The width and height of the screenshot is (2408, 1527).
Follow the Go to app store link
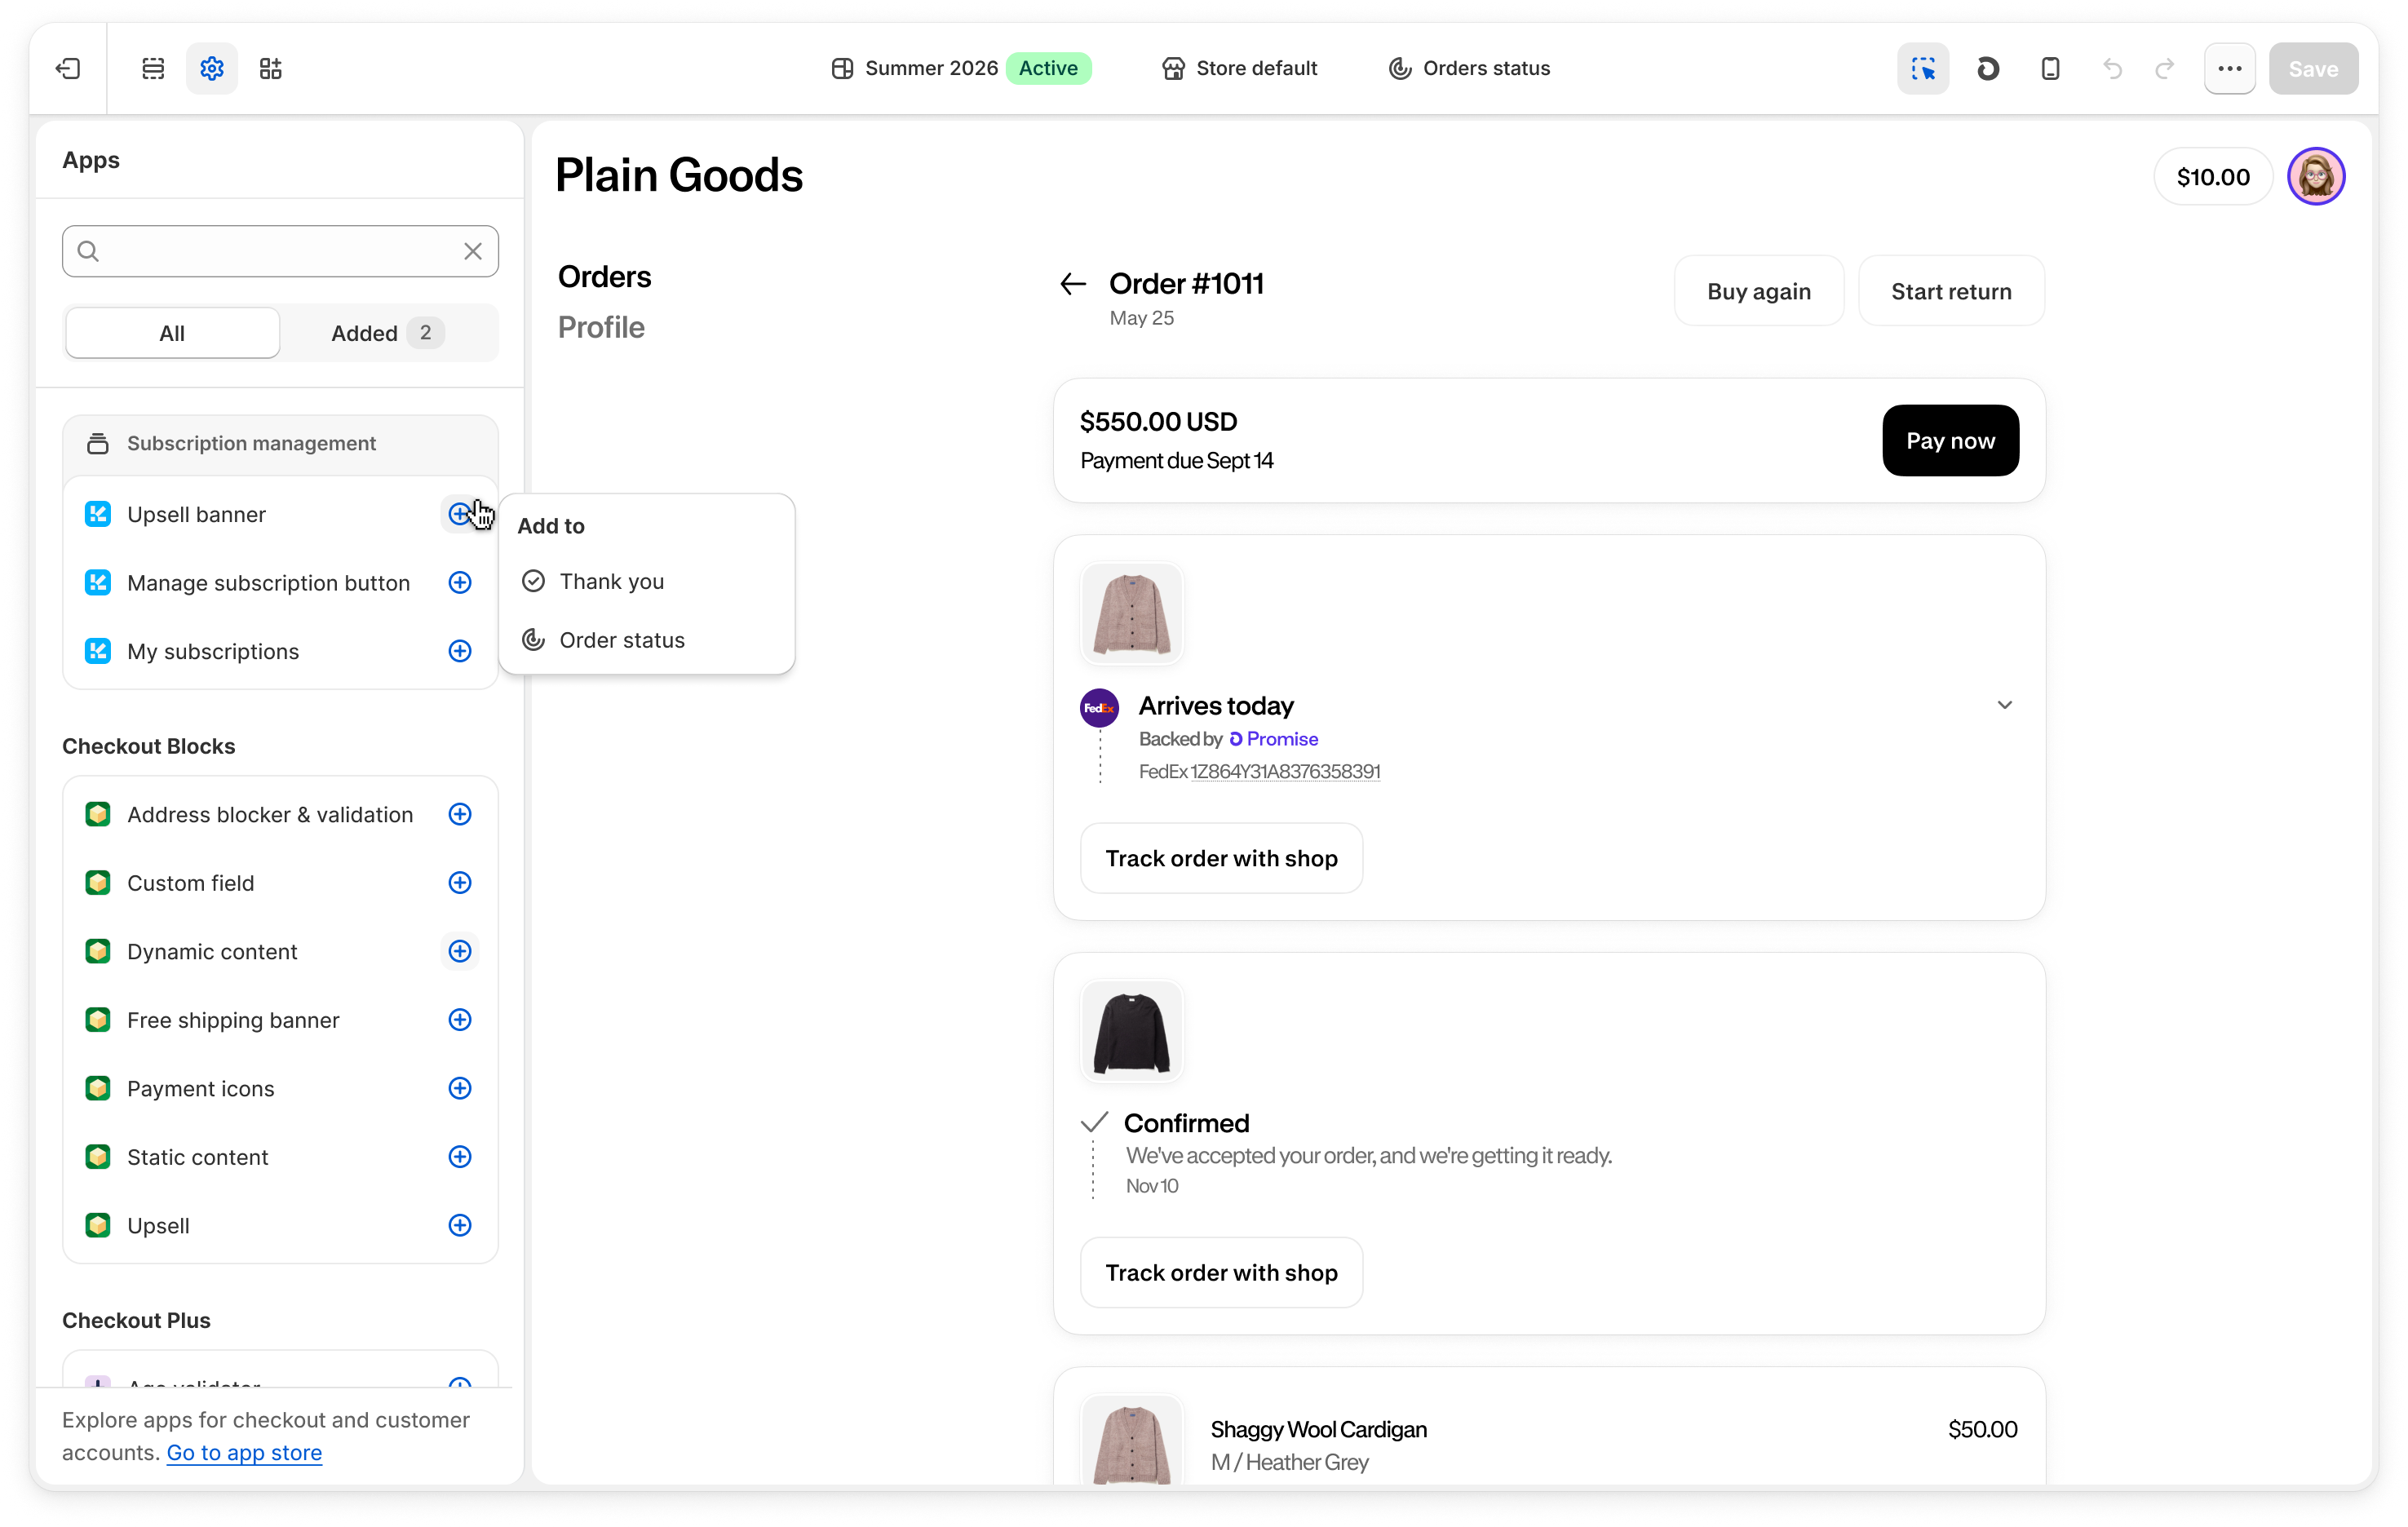[x=244, y=1452]
